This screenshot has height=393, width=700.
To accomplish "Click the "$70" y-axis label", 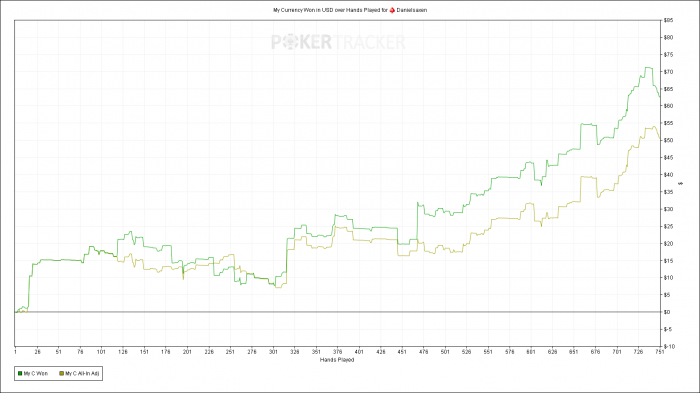I will point(668,72).
